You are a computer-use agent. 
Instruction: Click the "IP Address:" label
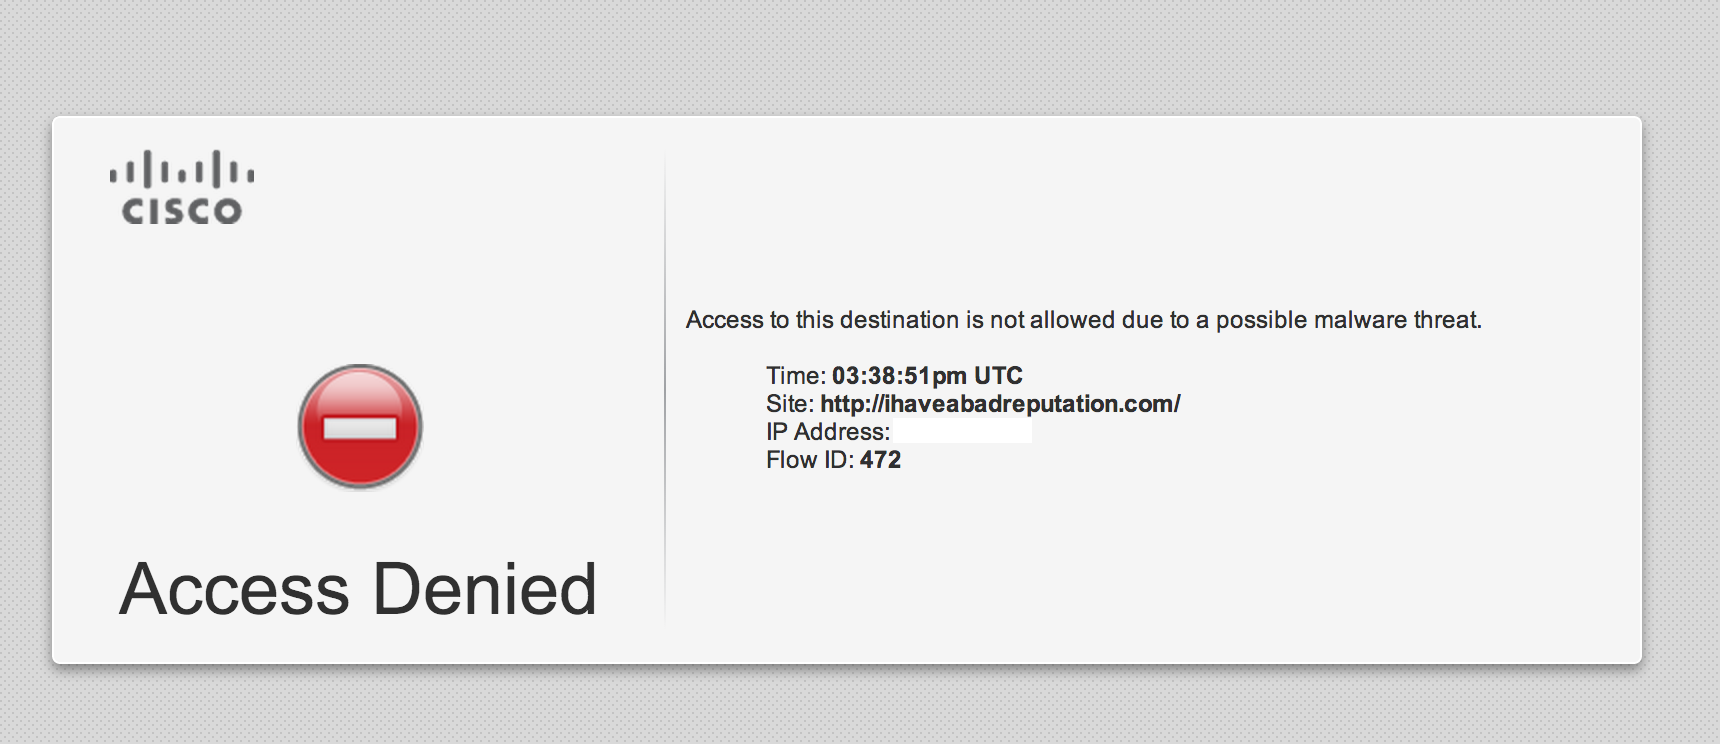827,432
